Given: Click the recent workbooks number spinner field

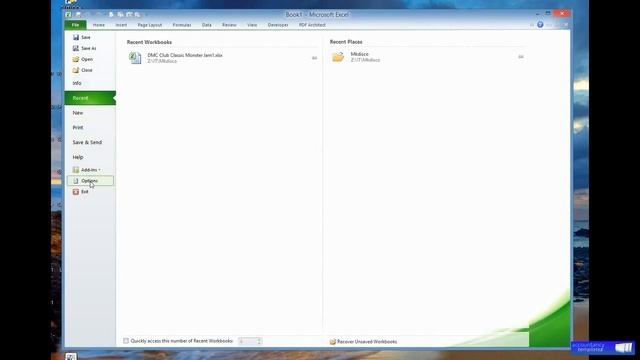Looking at the screenshot, I should tap(250, 341).
